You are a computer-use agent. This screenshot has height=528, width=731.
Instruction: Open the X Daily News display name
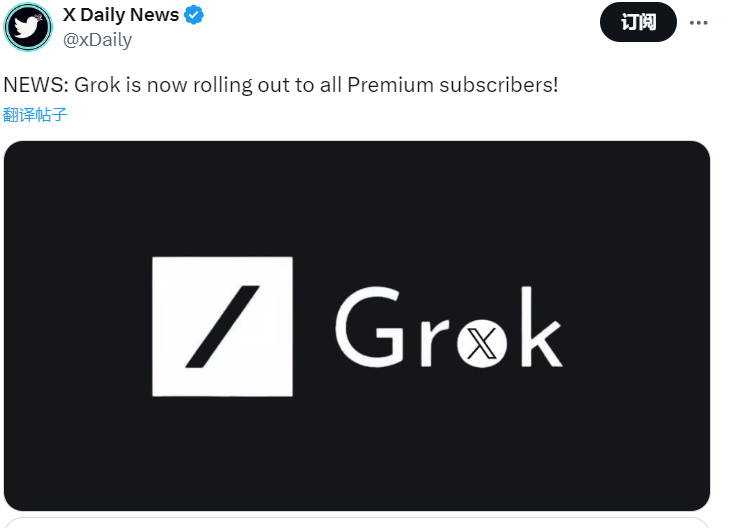(121, 15)
